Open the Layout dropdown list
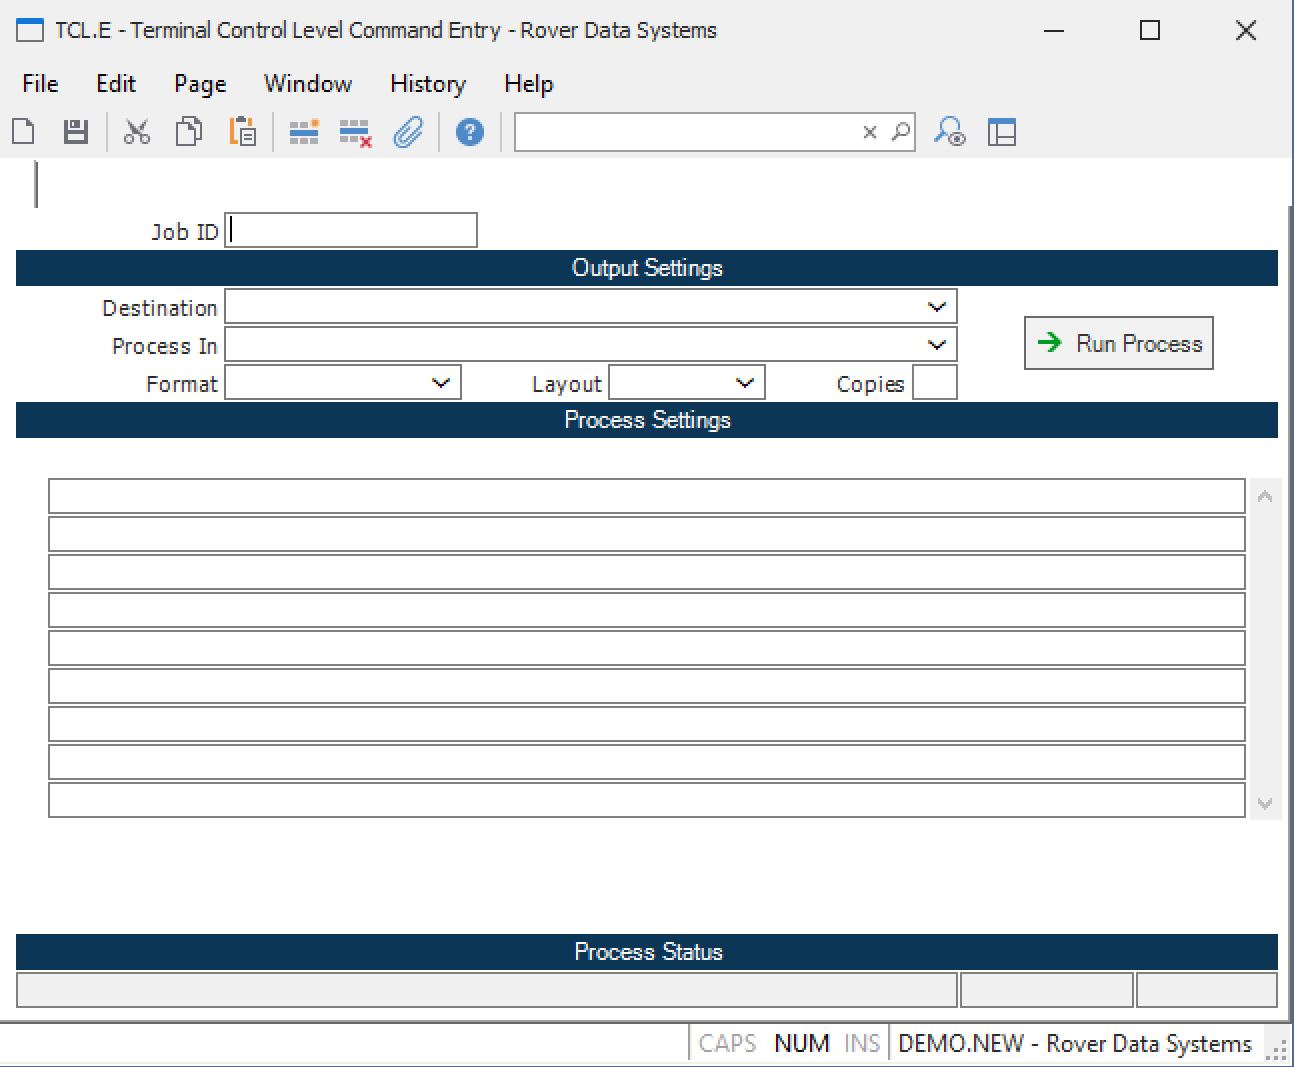Screen dimensions: 1294x1067 point(744,383)
